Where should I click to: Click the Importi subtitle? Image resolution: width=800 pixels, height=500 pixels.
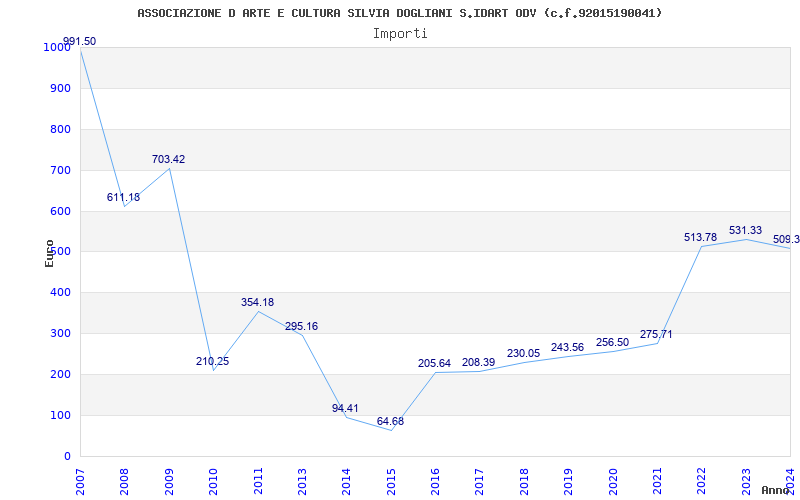(x=400, y=34)
